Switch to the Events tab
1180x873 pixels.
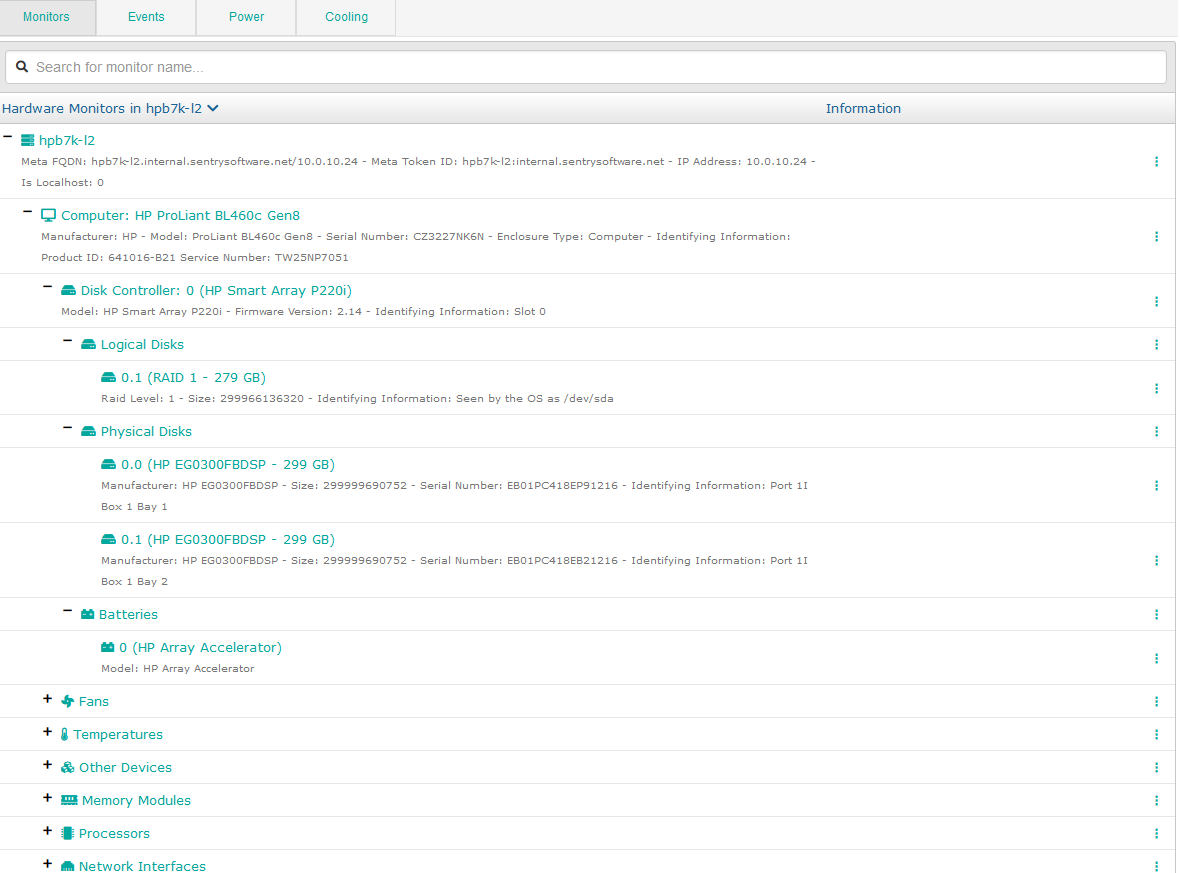146,17
